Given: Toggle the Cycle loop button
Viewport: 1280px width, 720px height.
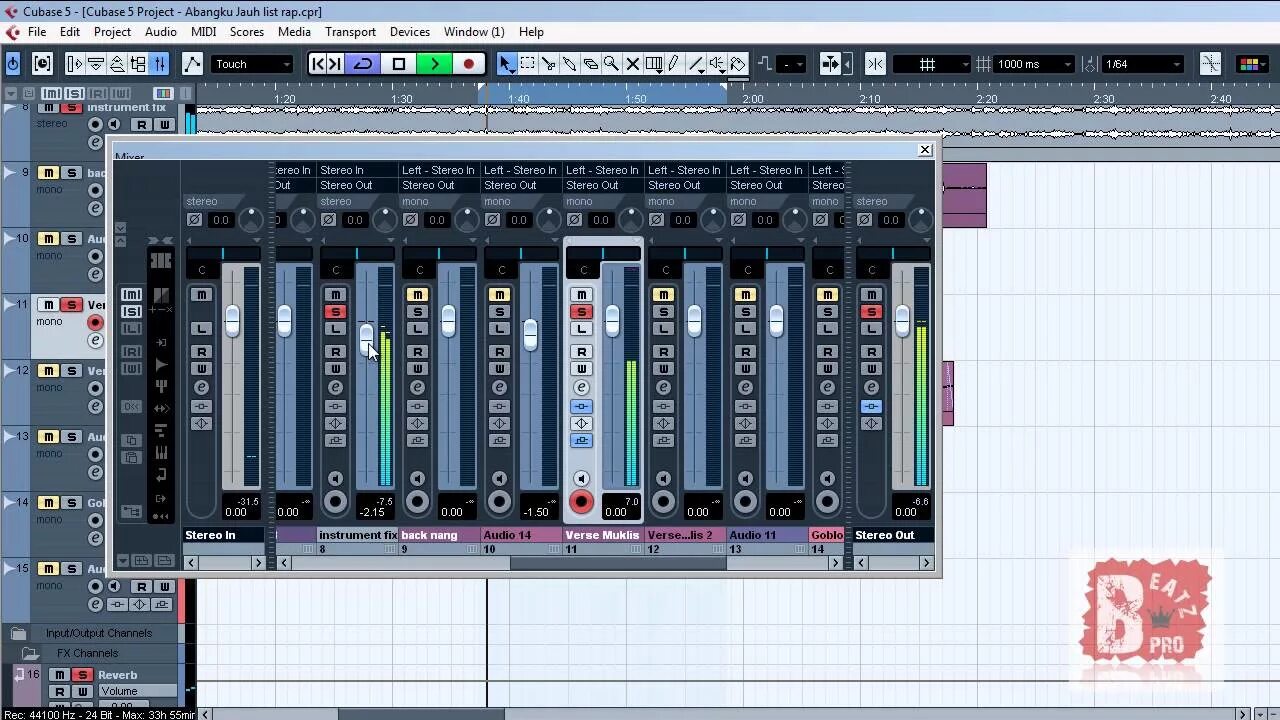Looking at the screenshot, I should pyautogui.click(x=364, y=64).
